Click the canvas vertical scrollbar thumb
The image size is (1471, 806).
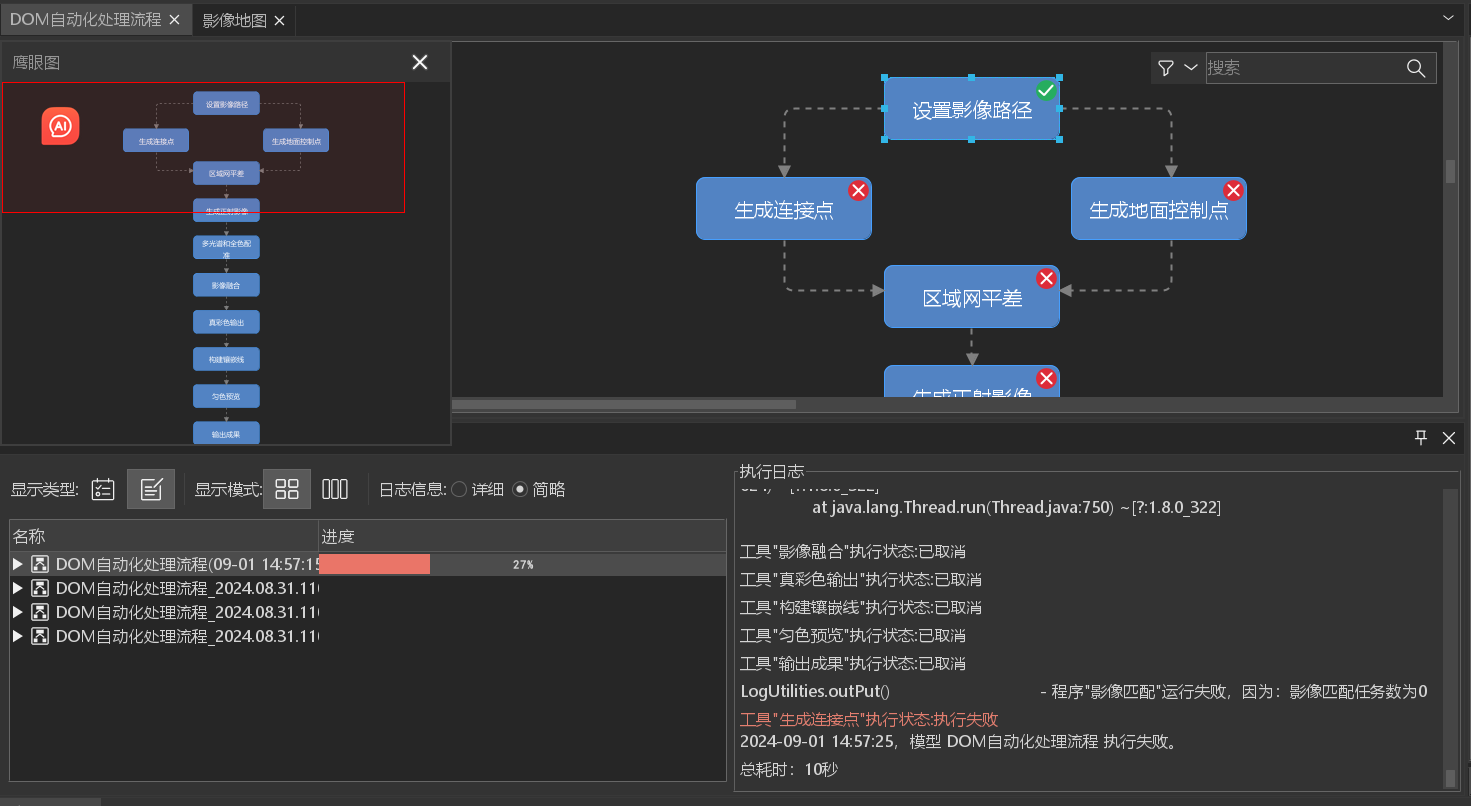coord(1450,171)
